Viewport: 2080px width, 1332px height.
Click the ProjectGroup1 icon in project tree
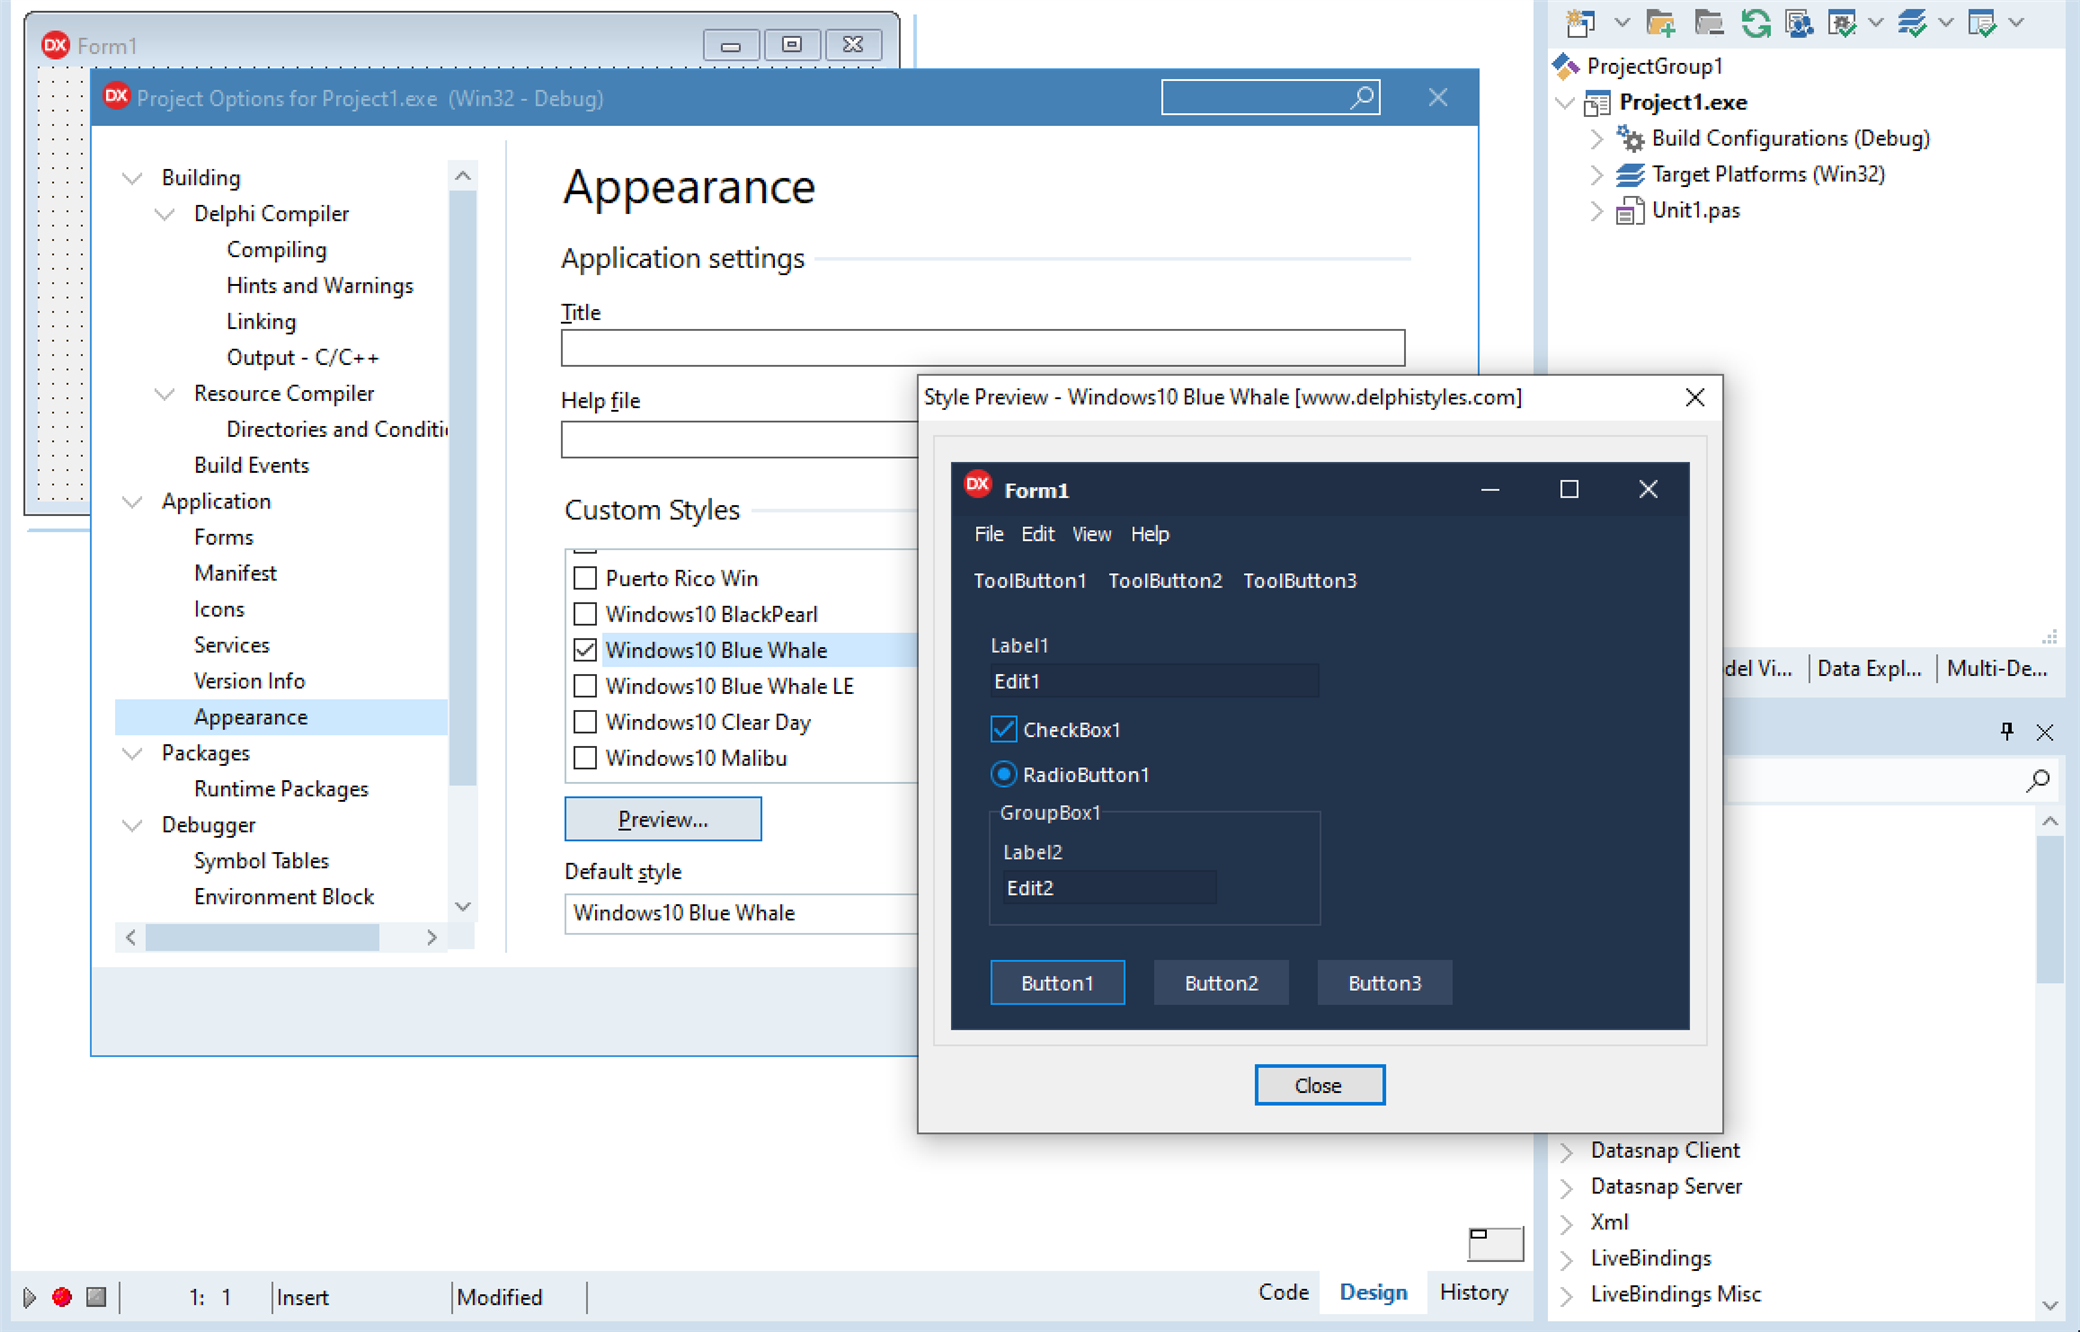click(x=1566, y=66)
